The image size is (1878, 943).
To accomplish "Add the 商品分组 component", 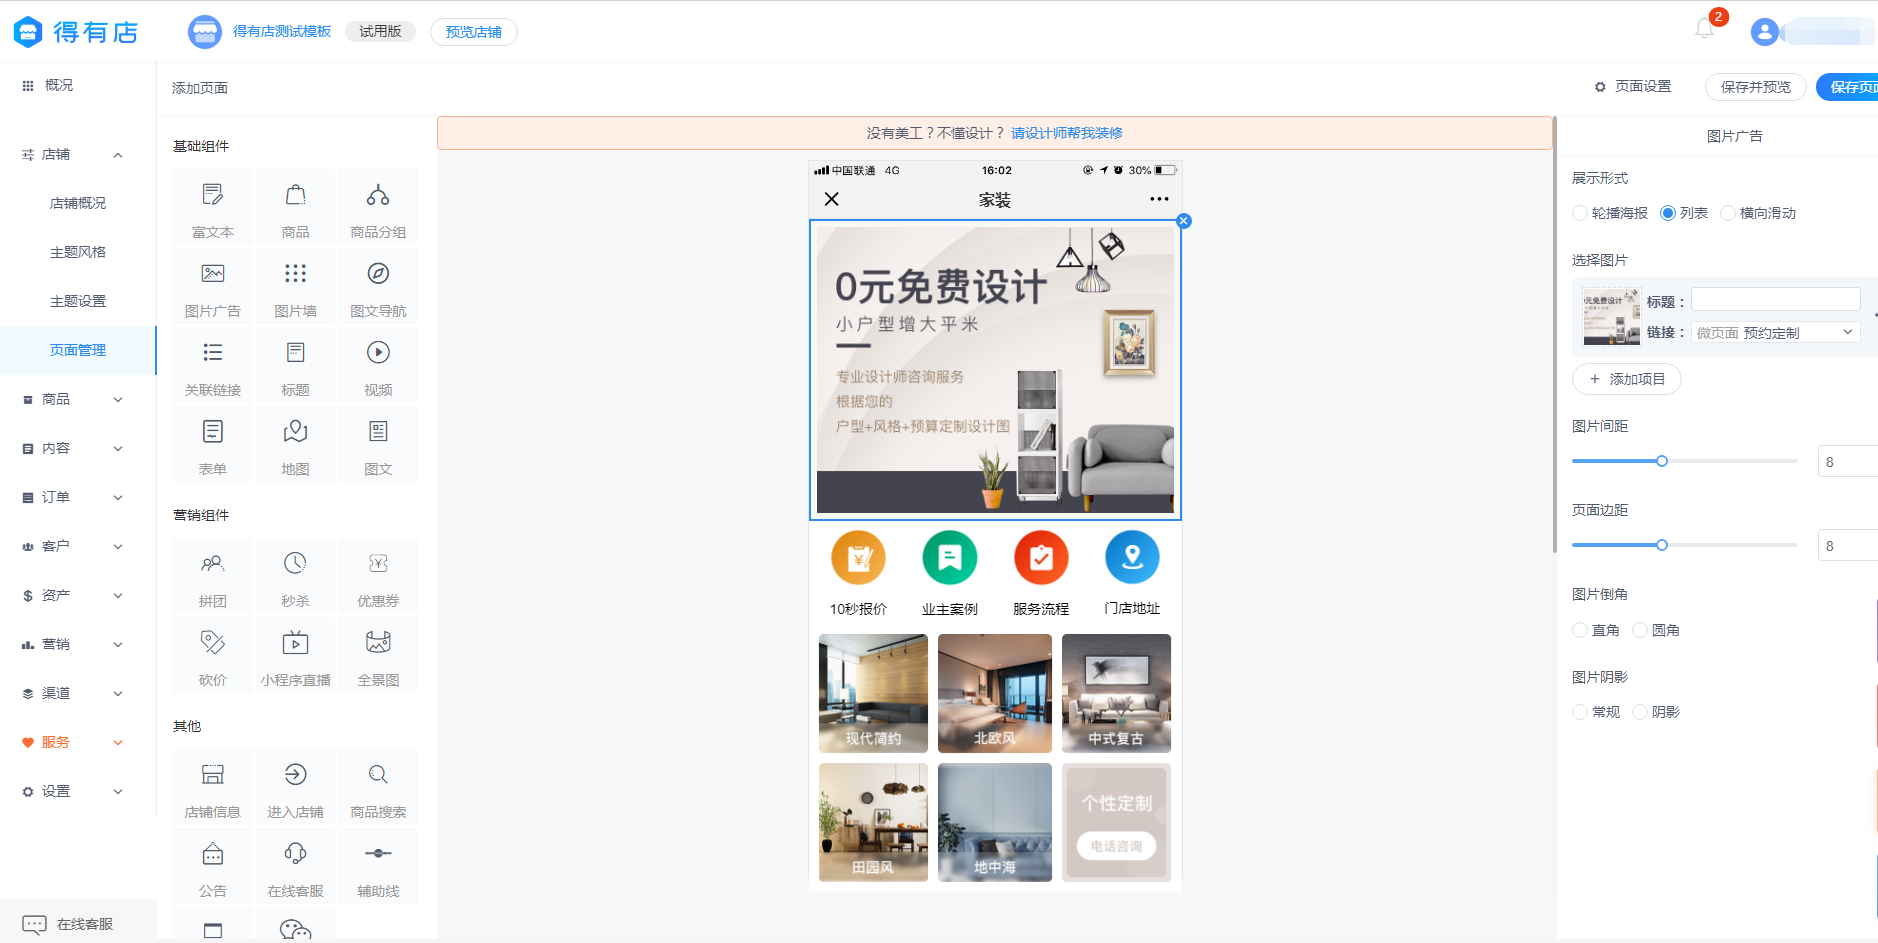I will point(378,209).
